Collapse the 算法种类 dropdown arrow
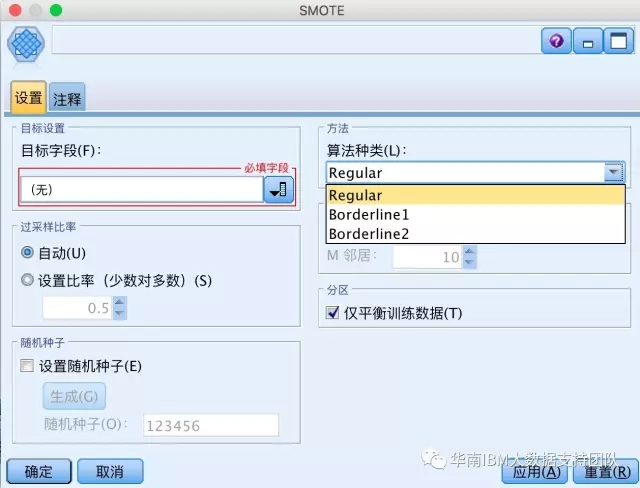Viewport: 640px width, 488px height. pyautogui.click(x=613, y=172)
